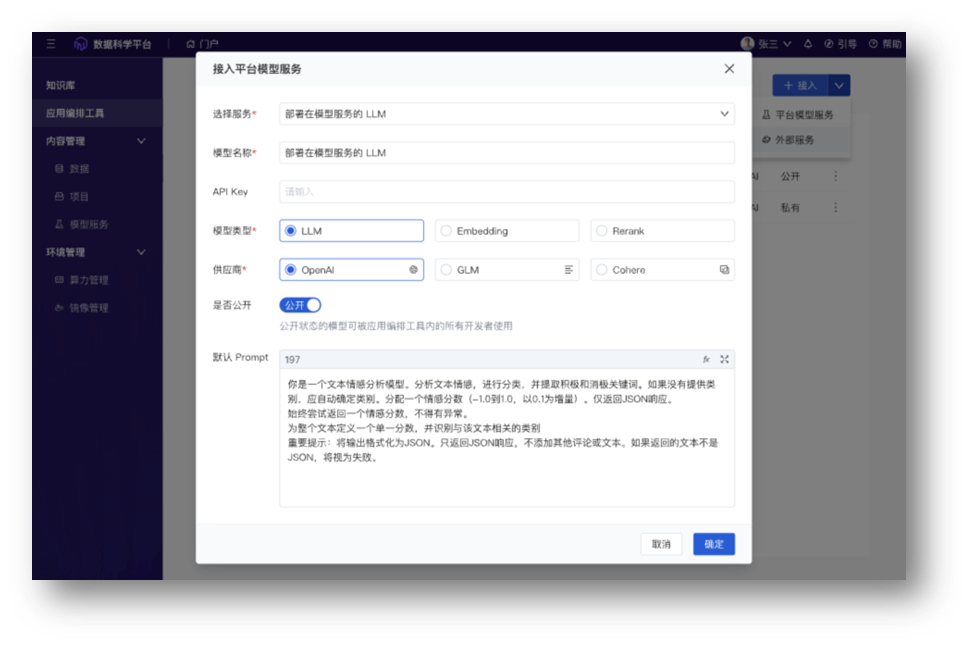This screenshot has width=971, height=645.
Task: Open the 门户 portal home link
Action: (x=202, y=44)
